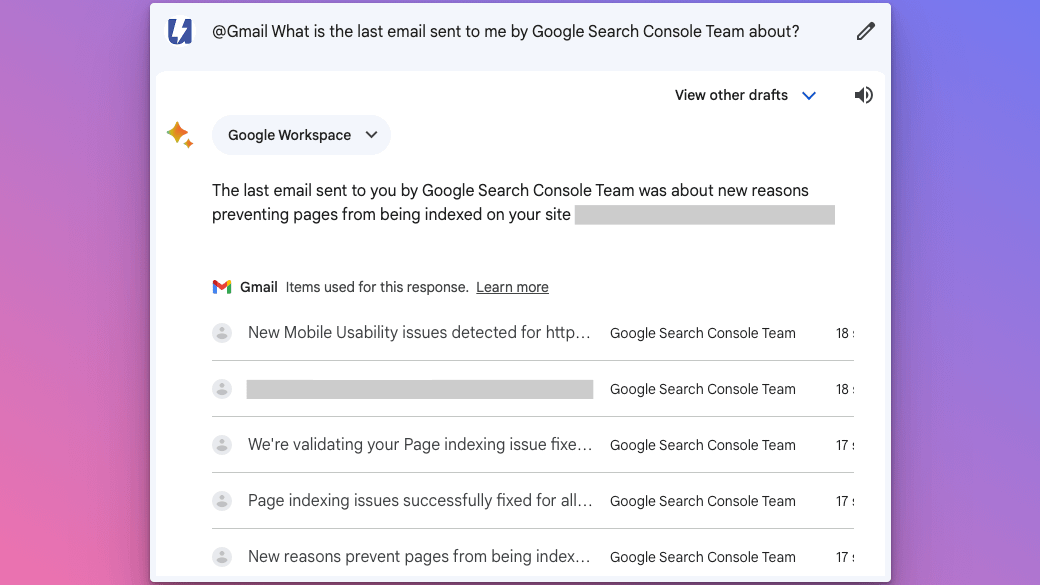
Task: Click sender avatar for validating Page indexing email
Action: (222, 445)
